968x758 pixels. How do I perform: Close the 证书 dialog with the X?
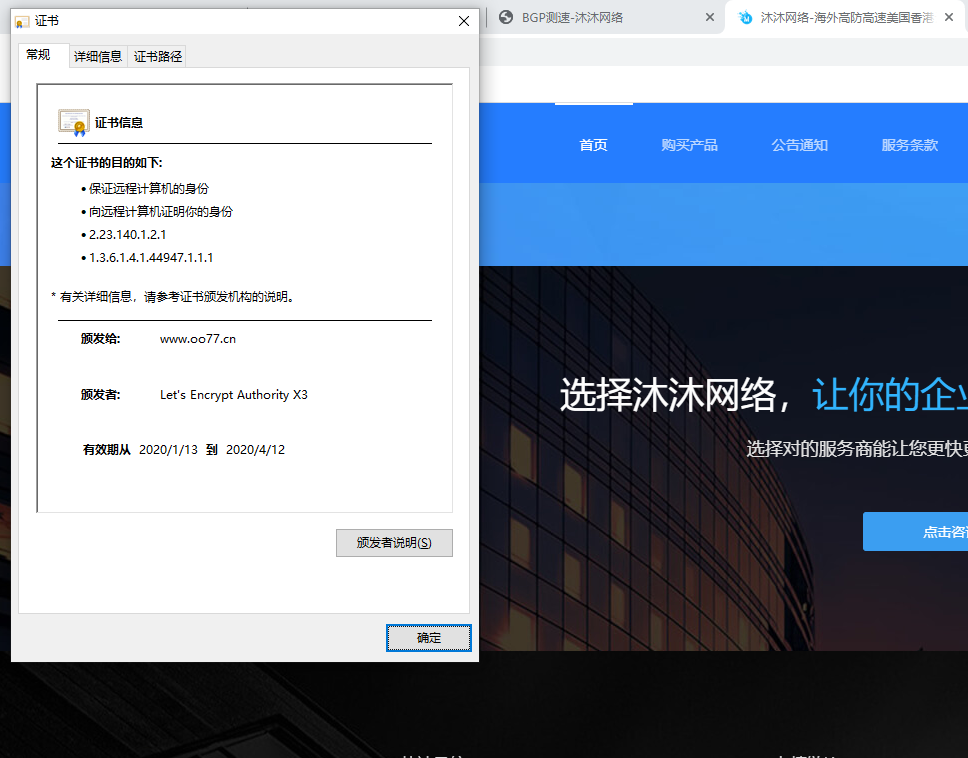click(x=463, y=21)
